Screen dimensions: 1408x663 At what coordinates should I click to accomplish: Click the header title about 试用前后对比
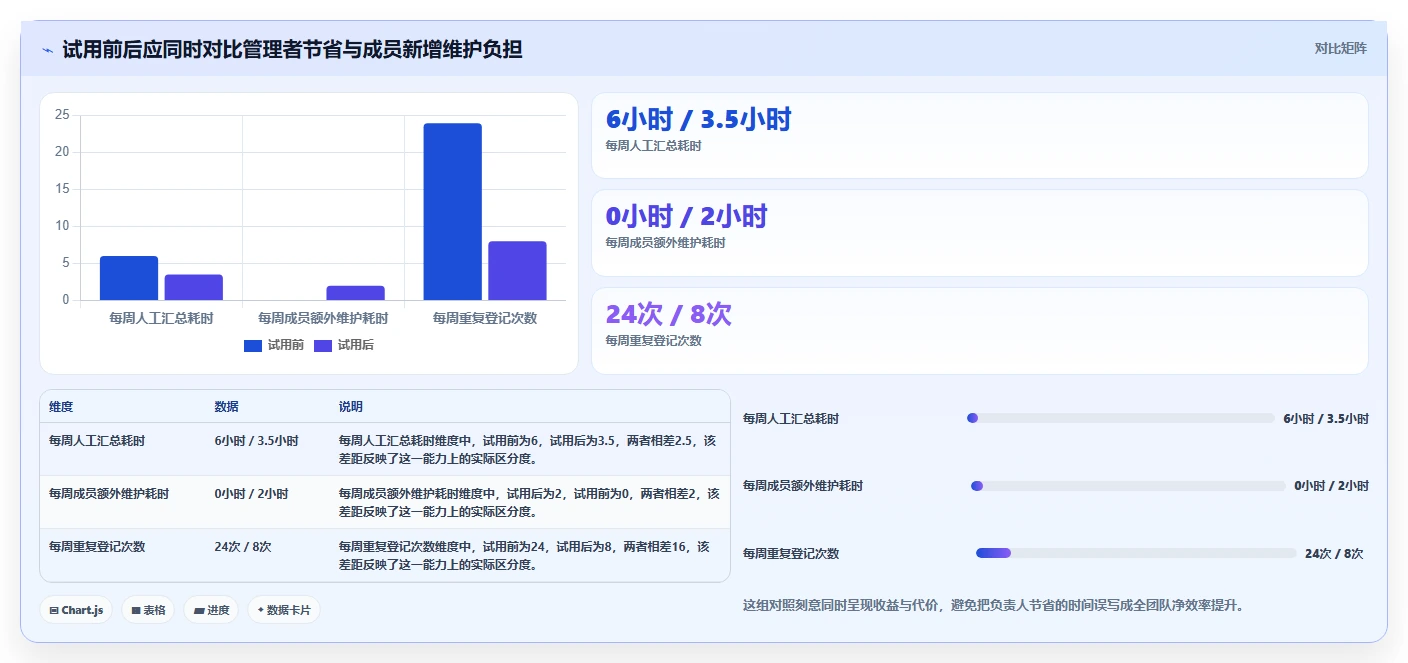292,49
